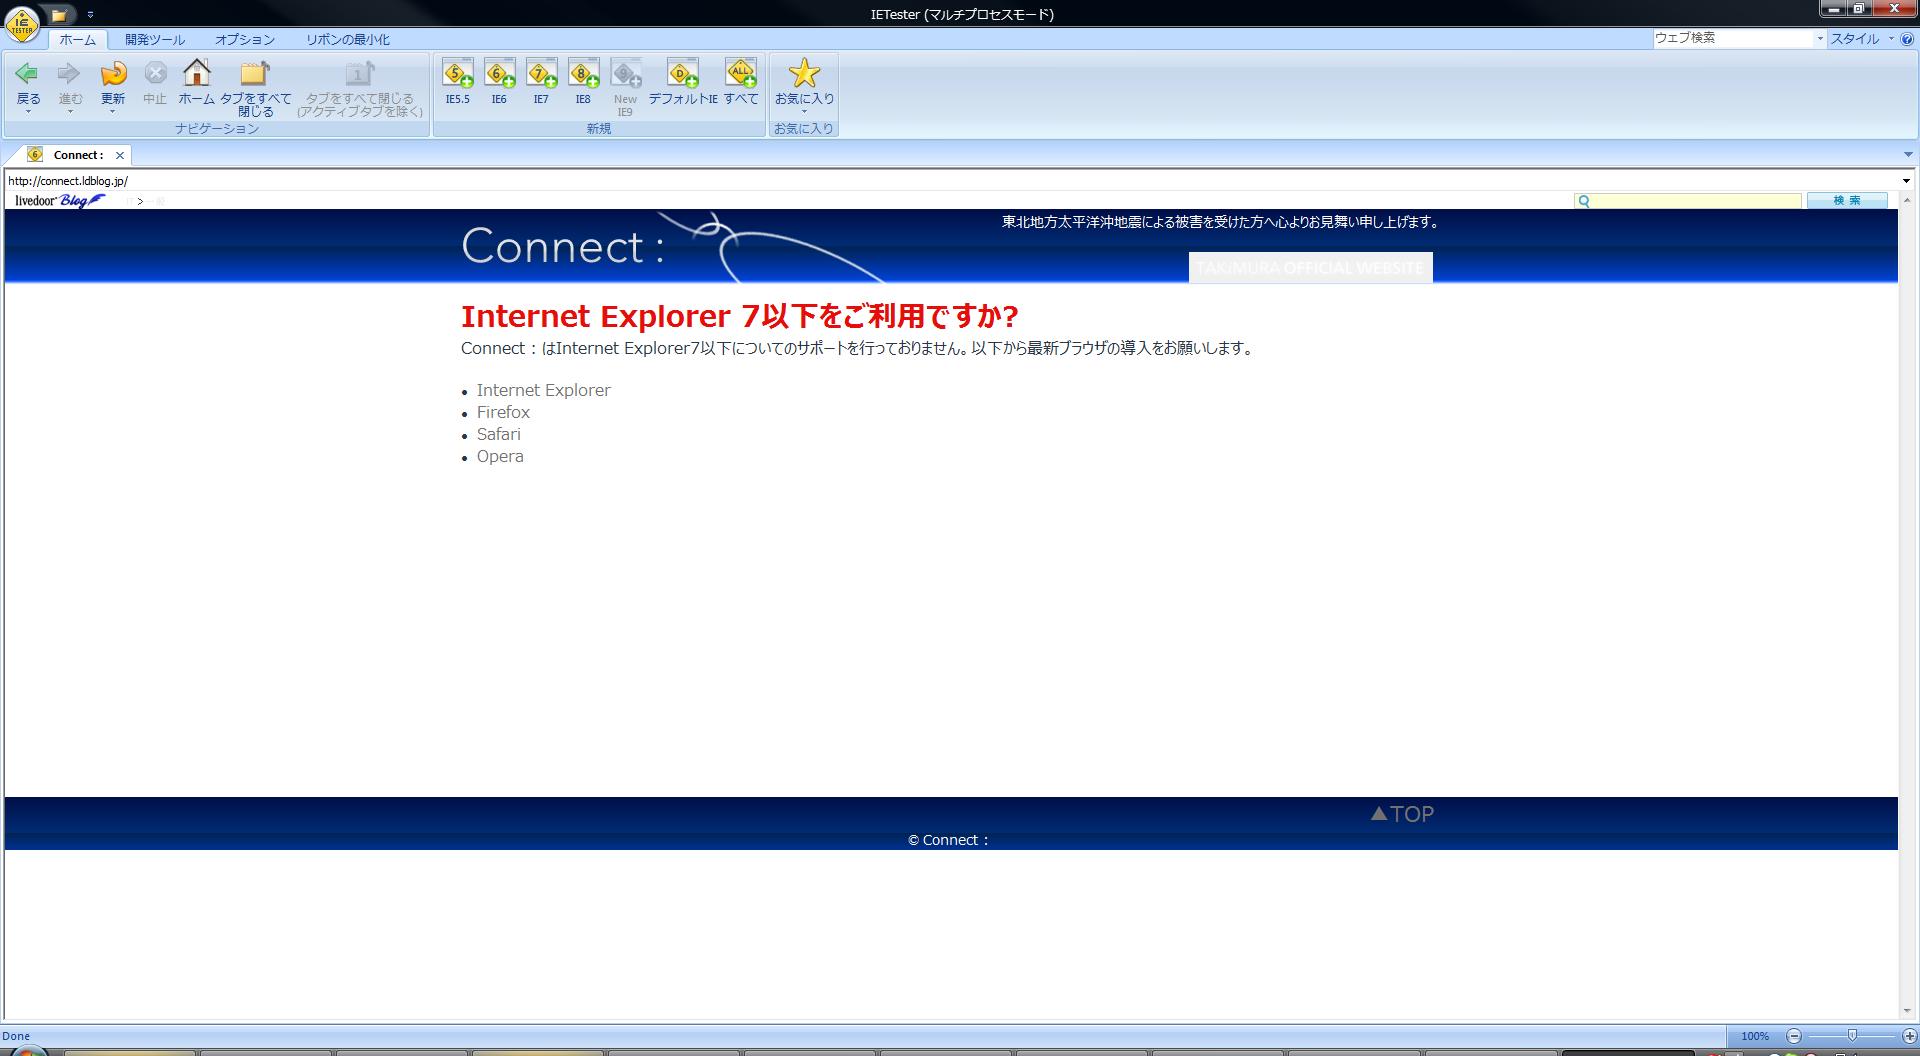Click the folder icon in quick access toolbar
The image size is (1920, 1056).
click(59, 15)
